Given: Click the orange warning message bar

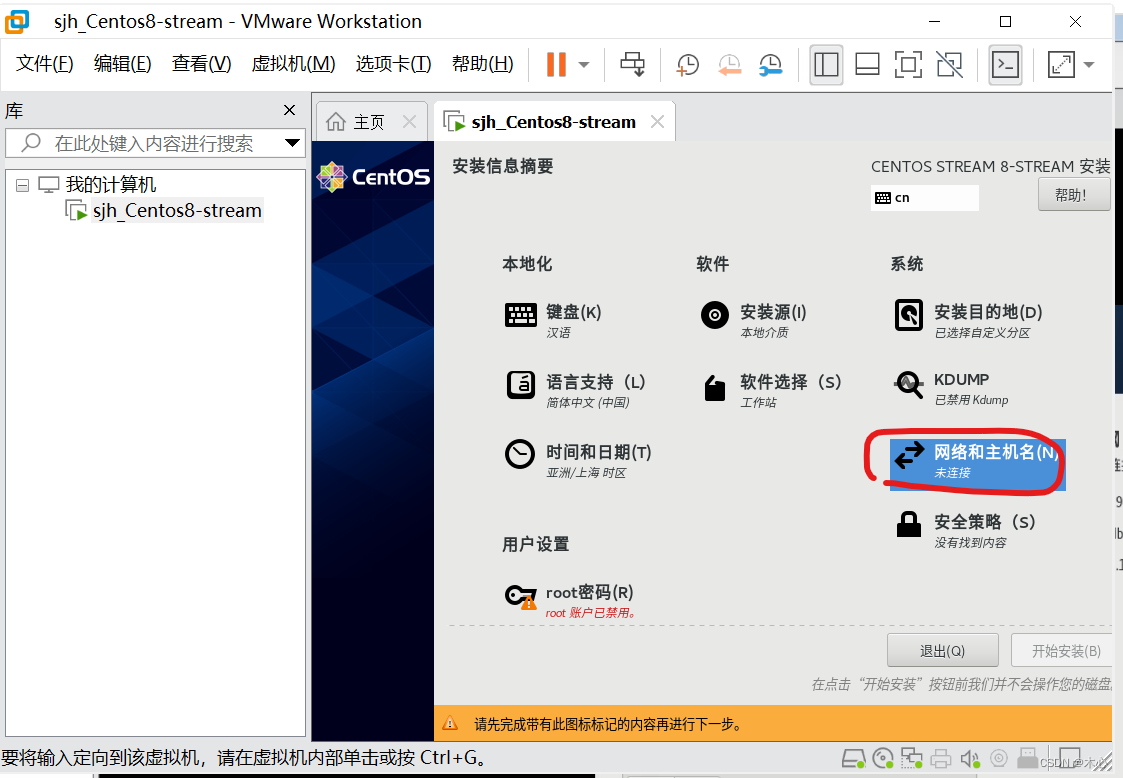Looking at the screenshot, I should pyautogui.click(x=773, y=724).
